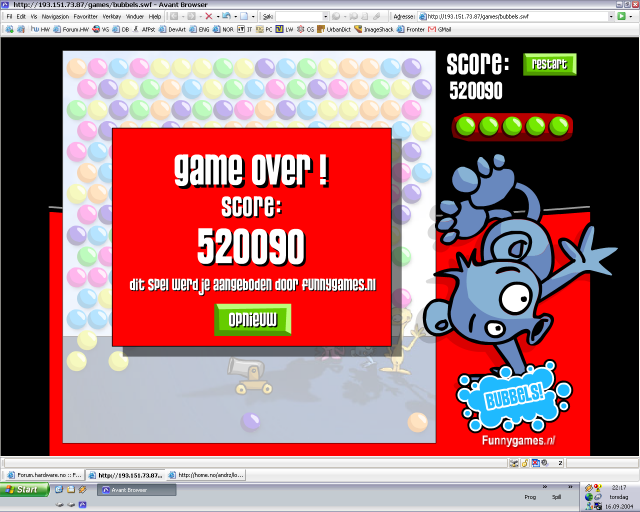The image size is (640, 512).
Task: Click the first globe icon in links bar
Action: [x=9, y=29]
